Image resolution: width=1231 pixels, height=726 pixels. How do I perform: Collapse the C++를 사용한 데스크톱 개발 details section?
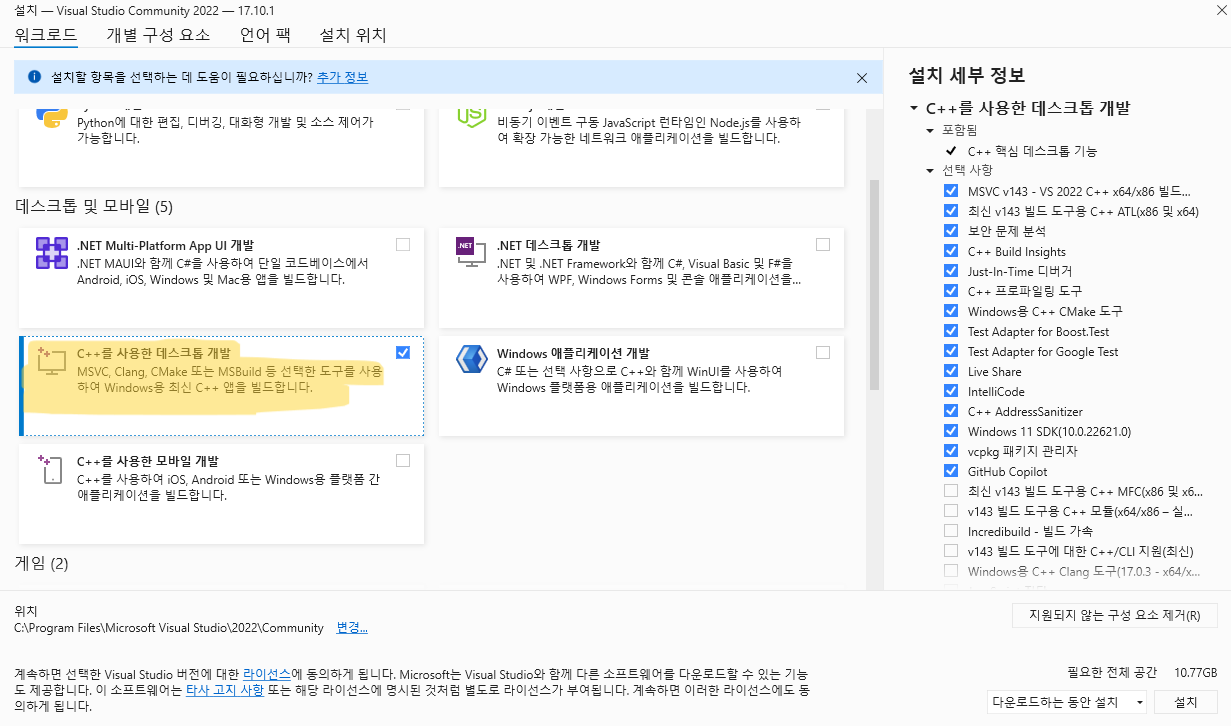point(914,109)
